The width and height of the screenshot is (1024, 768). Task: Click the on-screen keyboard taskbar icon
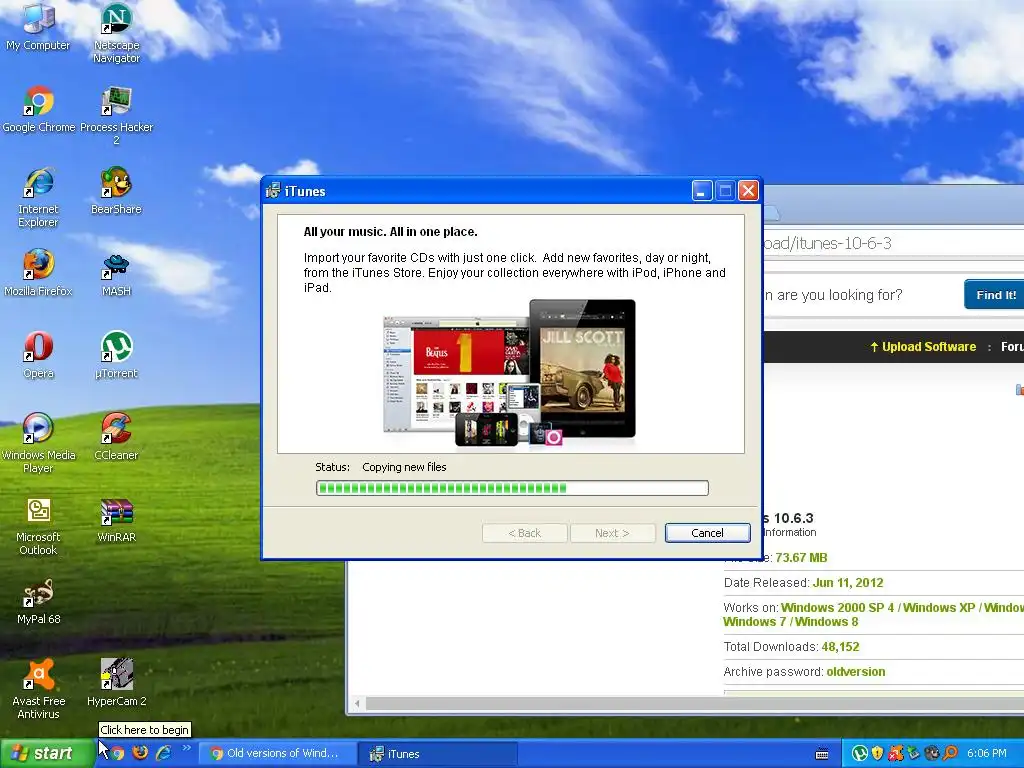pos(822,754)
